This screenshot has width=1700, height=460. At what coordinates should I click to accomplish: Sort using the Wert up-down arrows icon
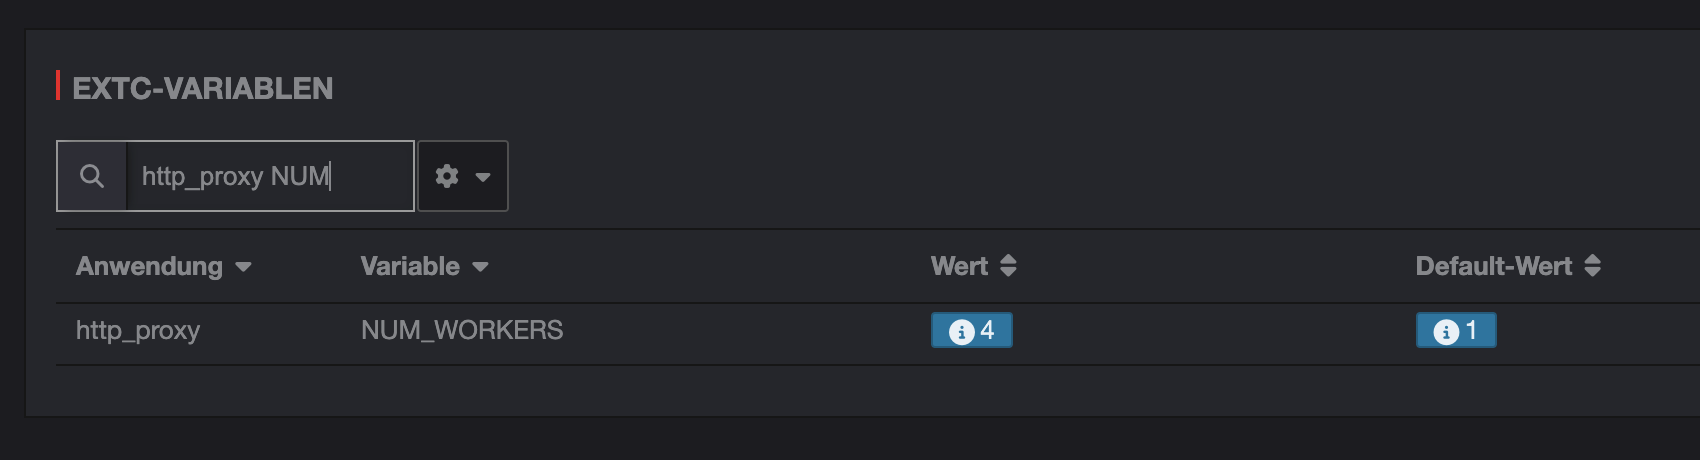[1008, 266]
